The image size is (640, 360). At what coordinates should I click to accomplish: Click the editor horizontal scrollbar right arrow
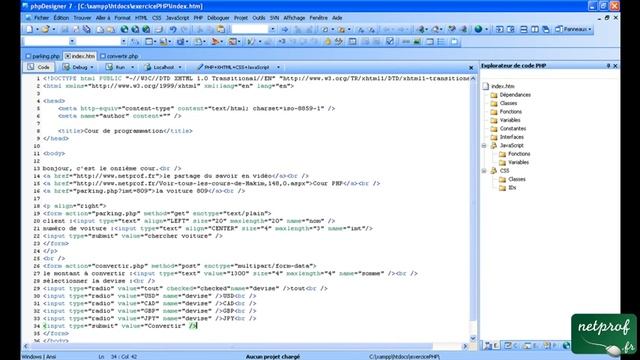pyautogui.click(x=465, y=346)
